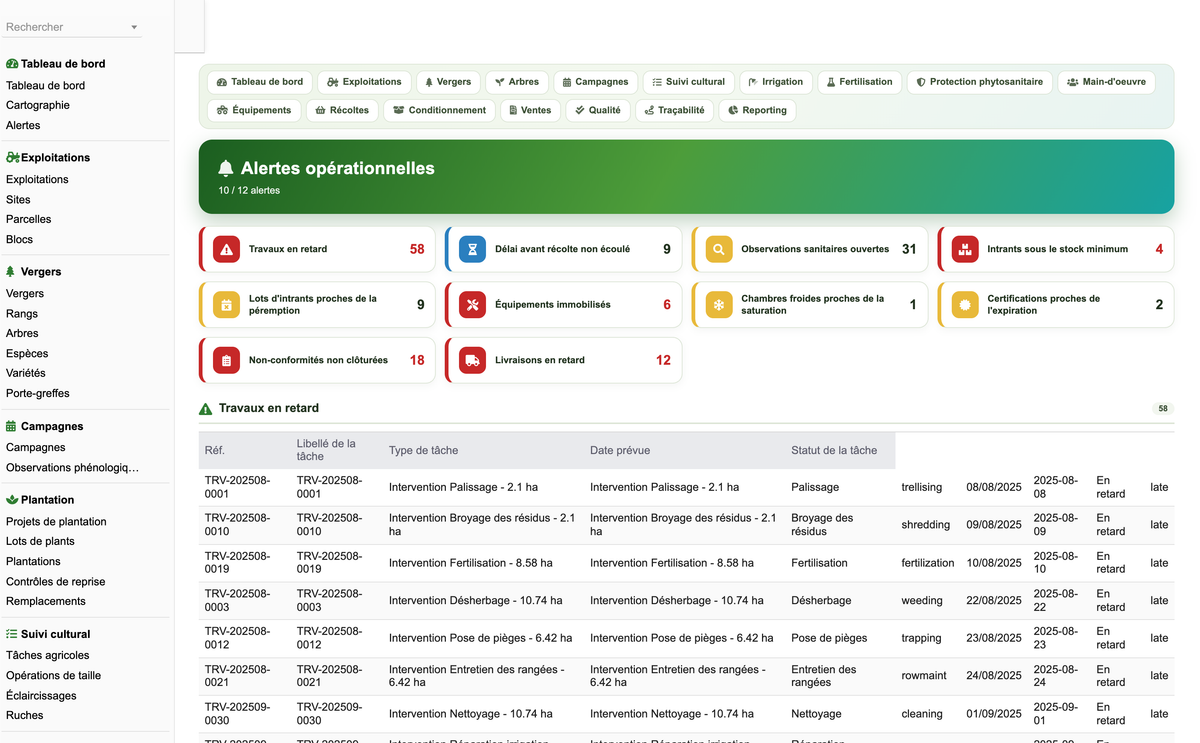Click the tree icon beside the Vergers sidebar heading

pos(11,272)
